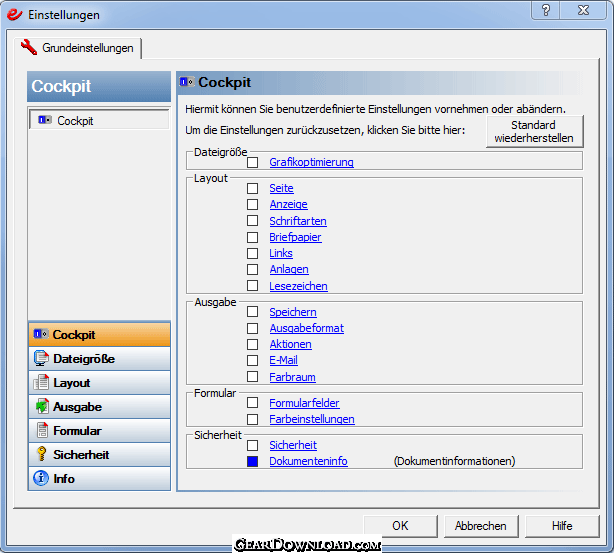
Task: Open the Sicherheit sidebar section
Action: point(99,454)
